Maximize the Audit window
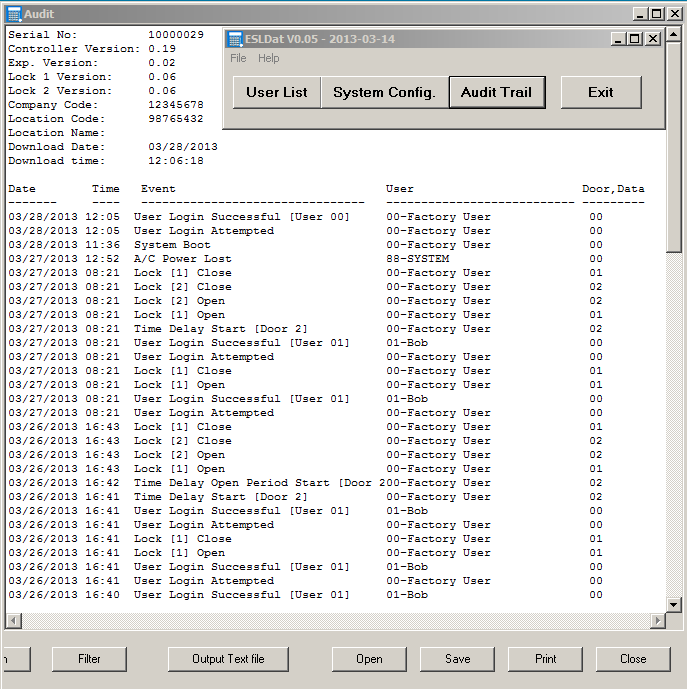The width and height of the screenshot is (687, 689). click(656, 14)
